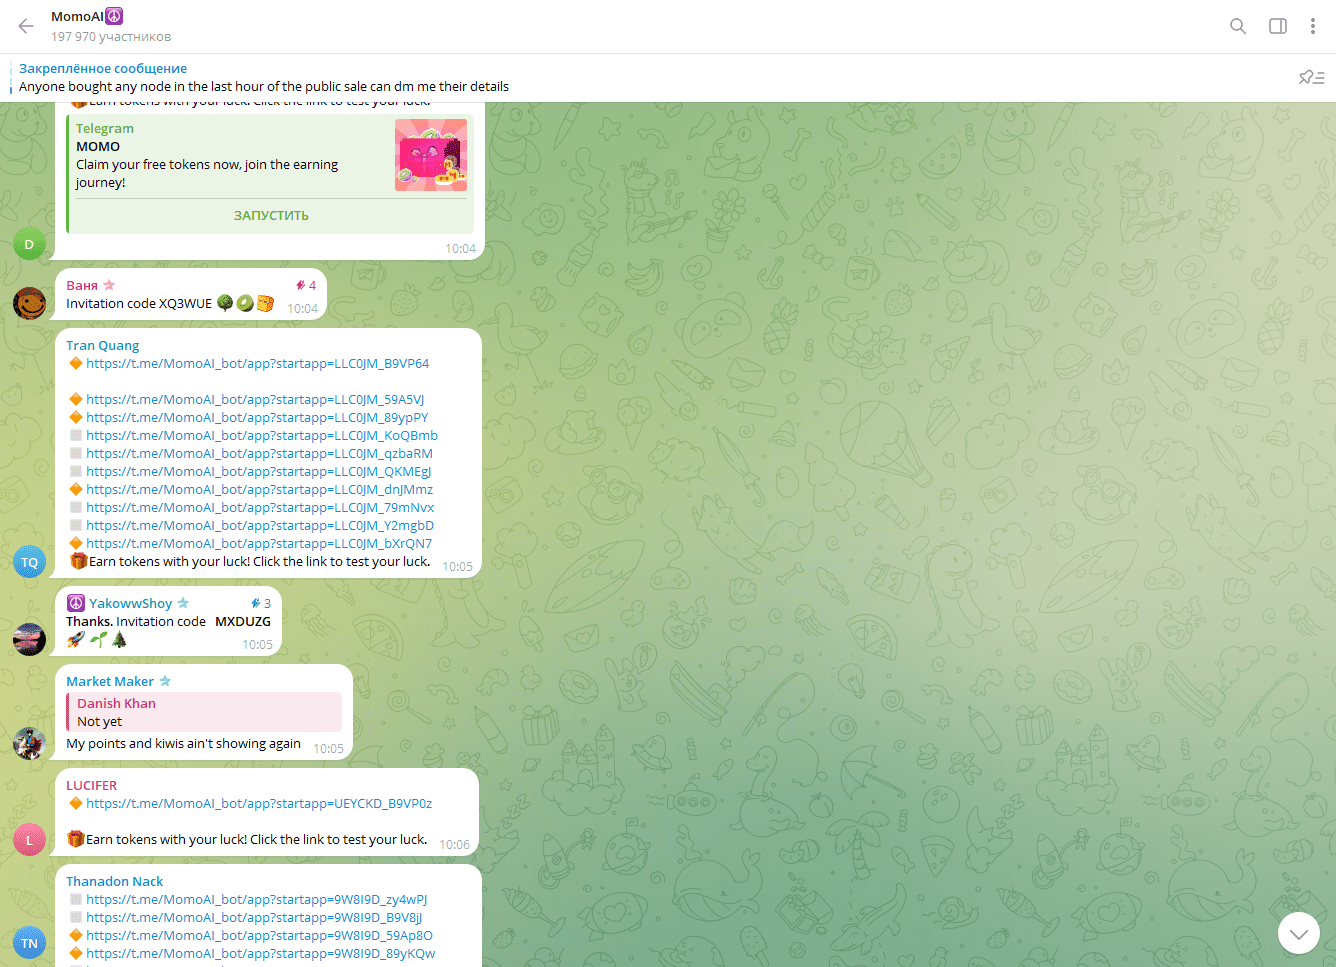
Task: Open search in MomoAI chat
Action: point(1238,26)
